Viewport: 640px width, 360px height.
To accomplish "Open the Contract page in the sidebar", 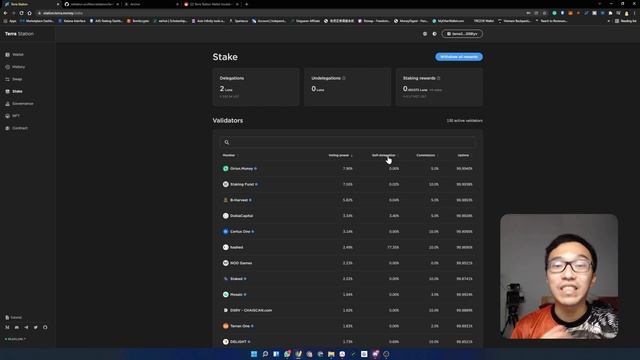I will (16, 128).
